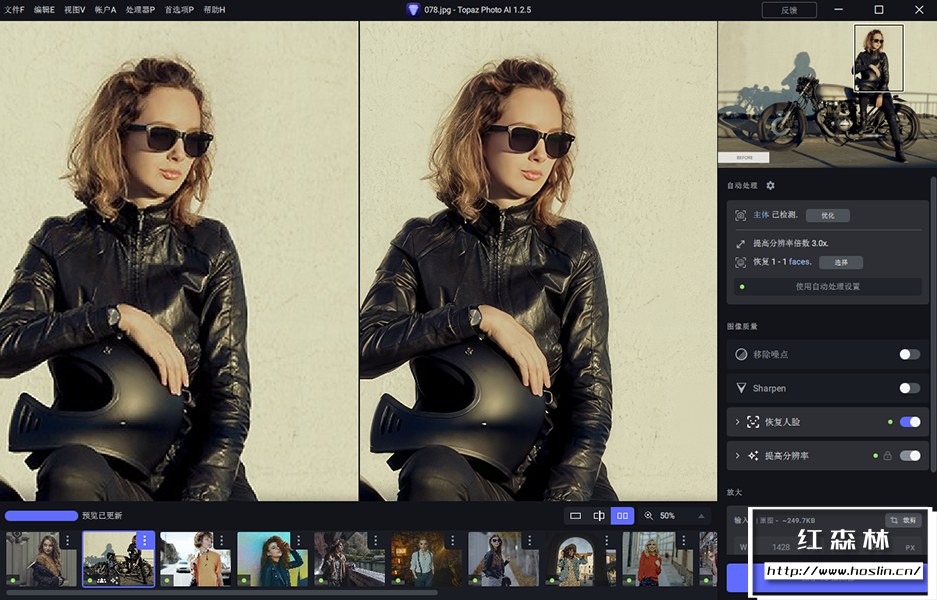Open the autopilot settings gear icon
This screenshot has height=600, width=937.
[x=770, y=186]
